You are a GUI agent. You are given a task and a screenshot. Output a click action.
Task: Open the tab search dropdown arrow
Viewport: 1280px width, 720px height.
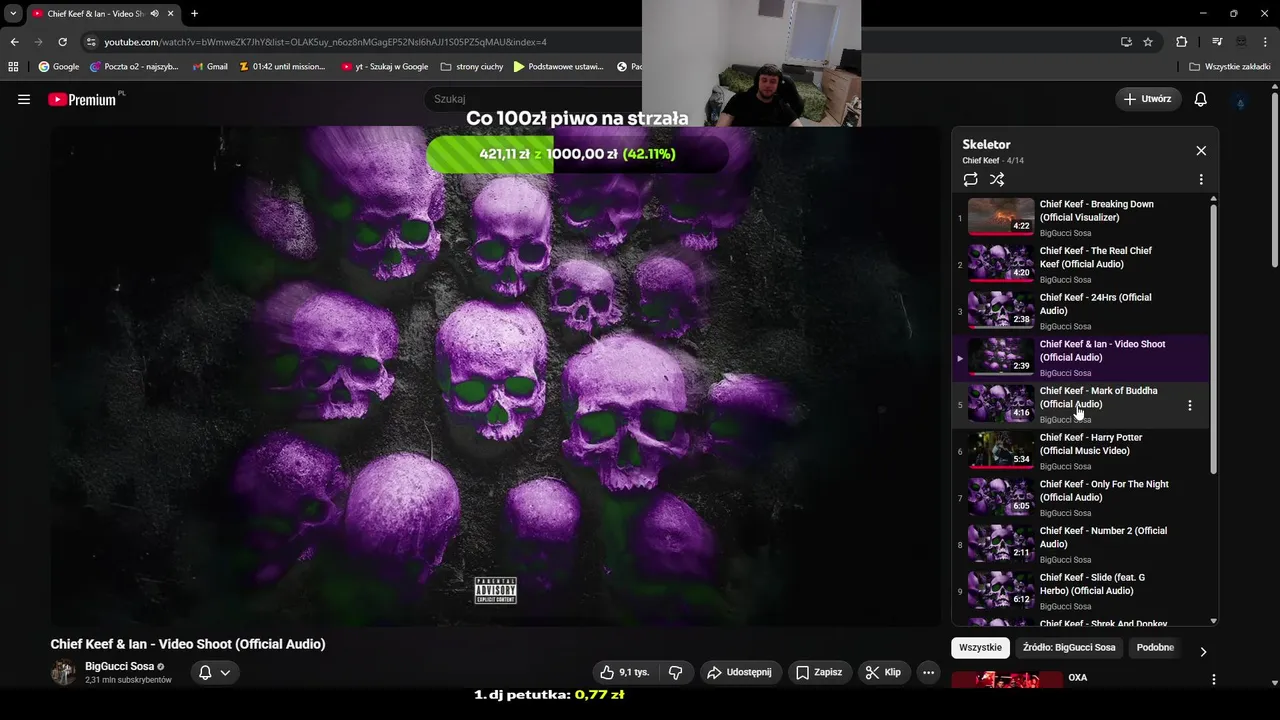(13, 13)
